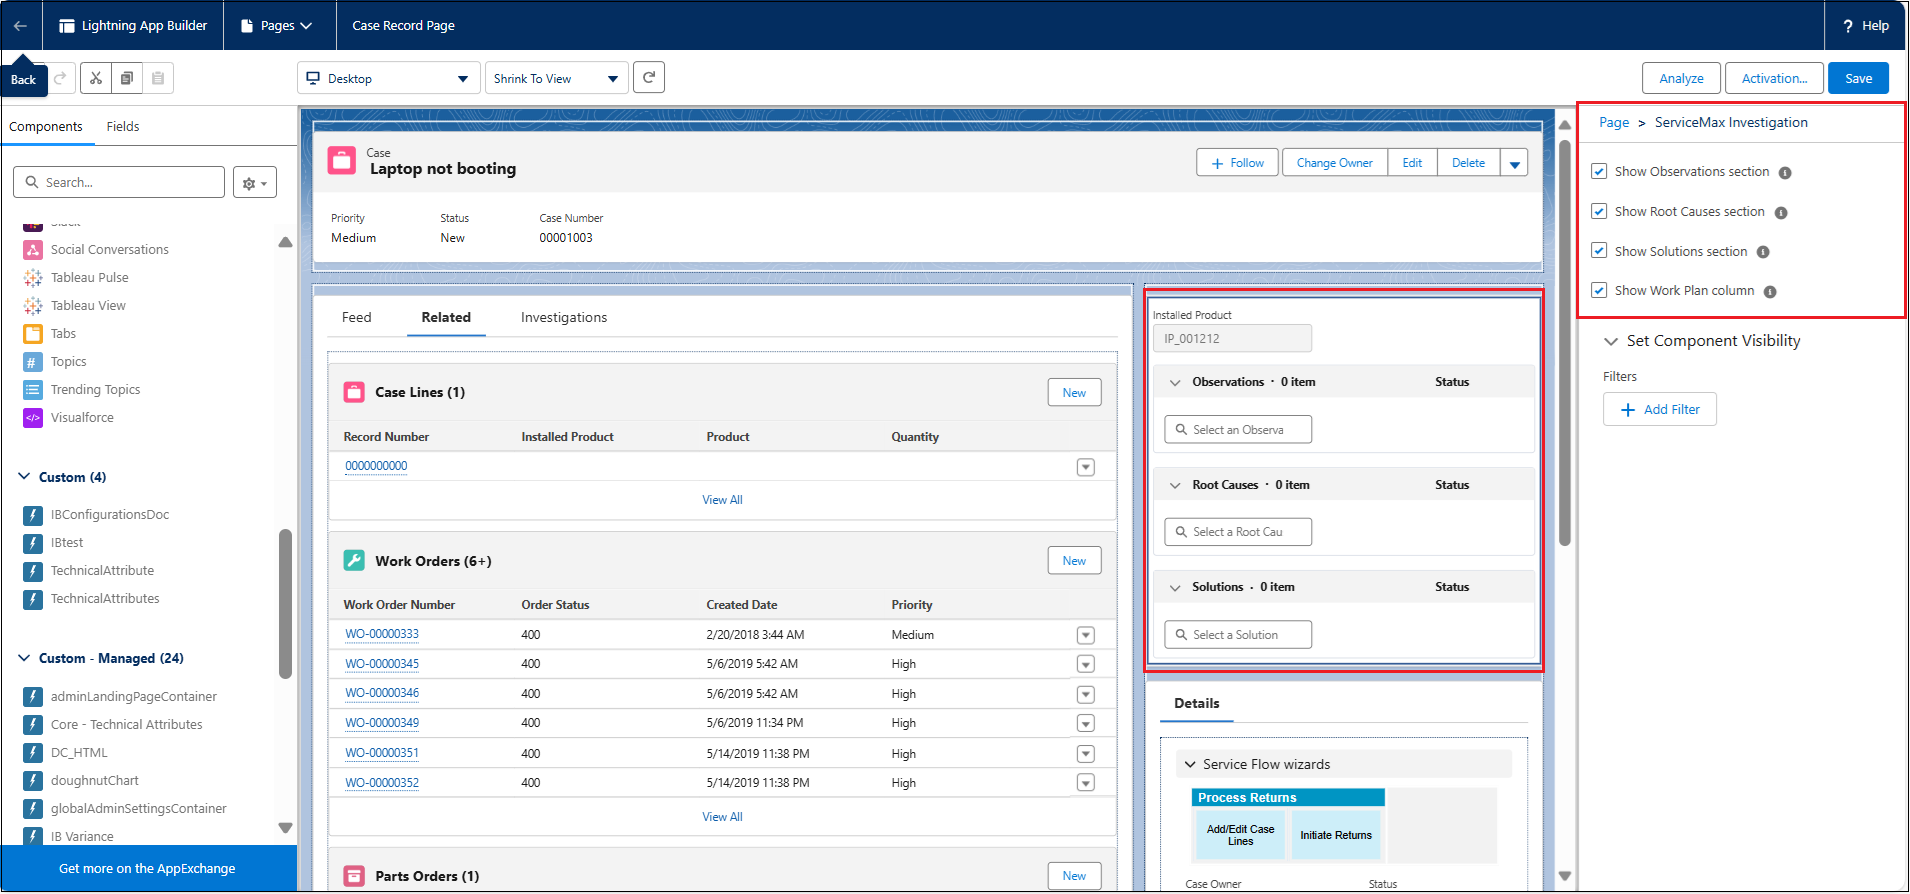Click the components list scrollbar thumb
This screenshot has width=1910, height=894.
pos(286,605)
